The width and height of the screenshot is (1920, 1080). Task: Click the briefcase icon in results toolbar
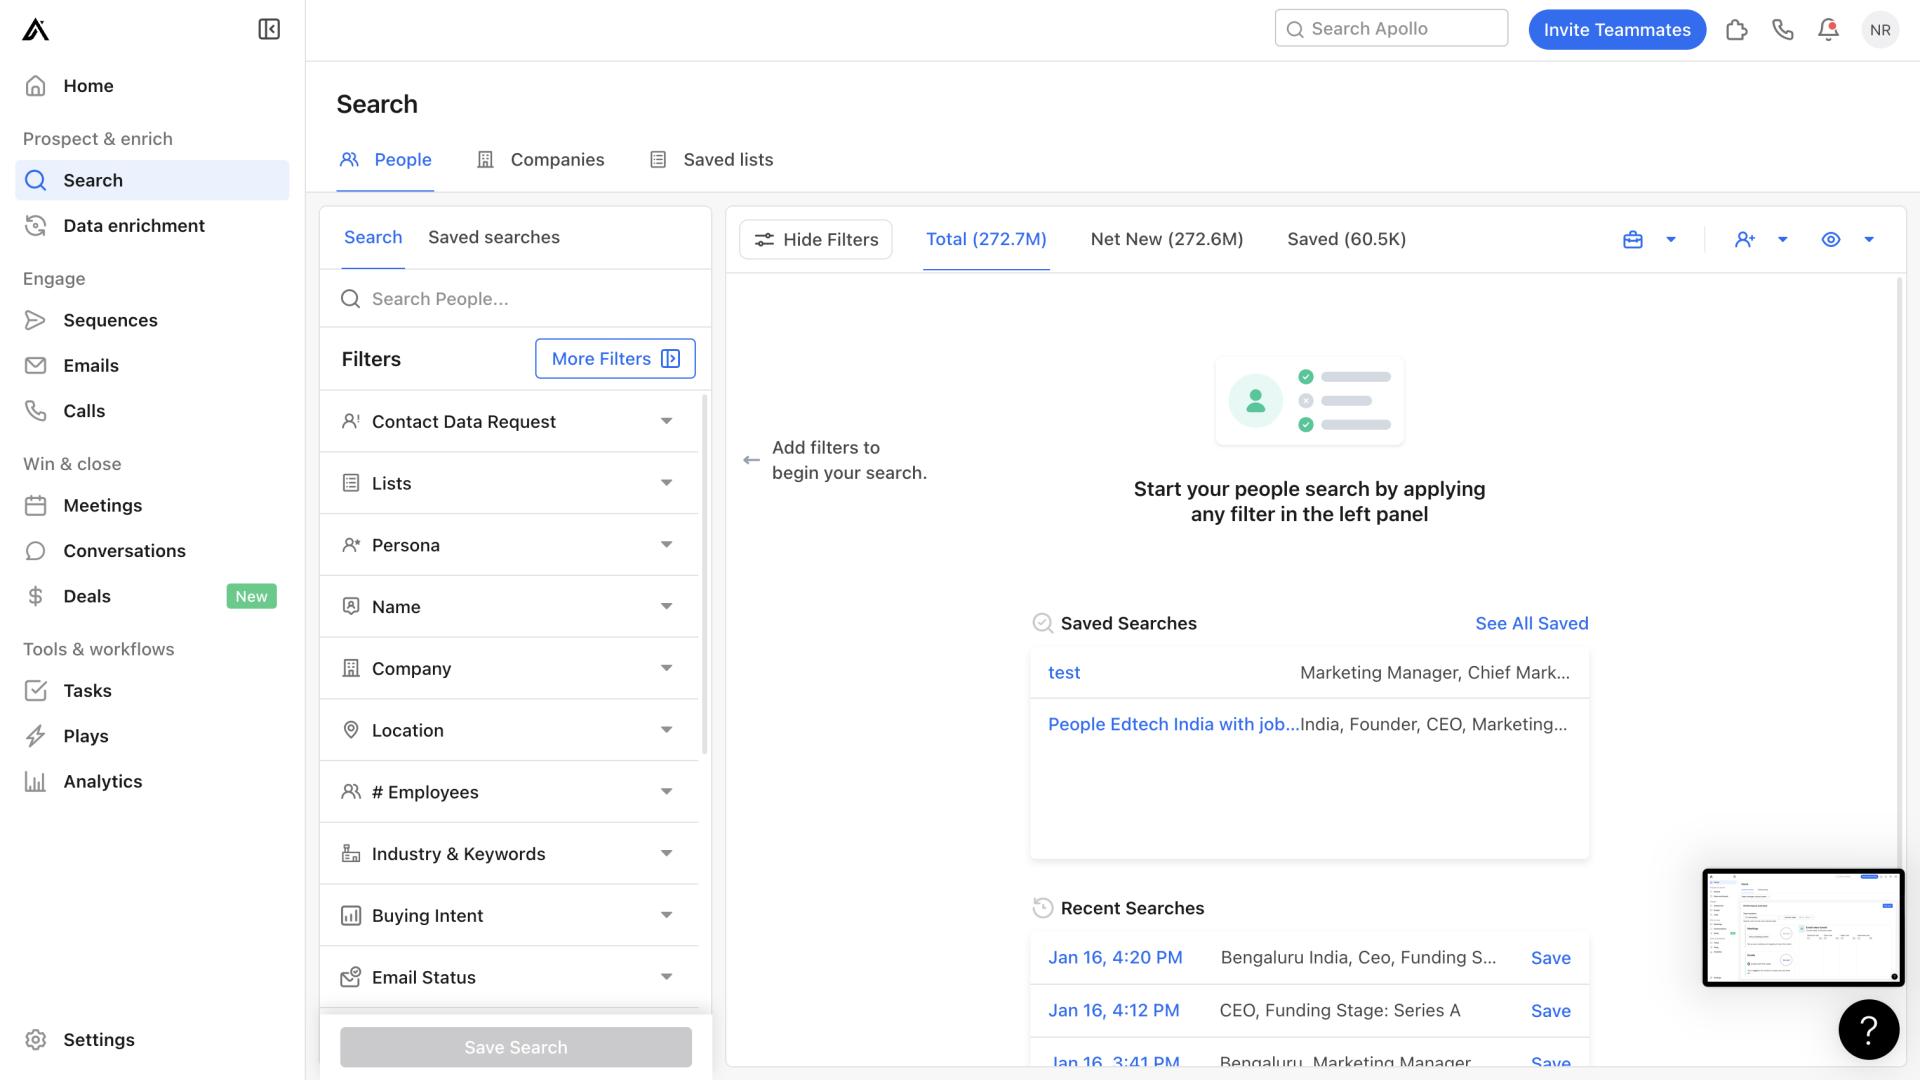[x=1633, y=240]
